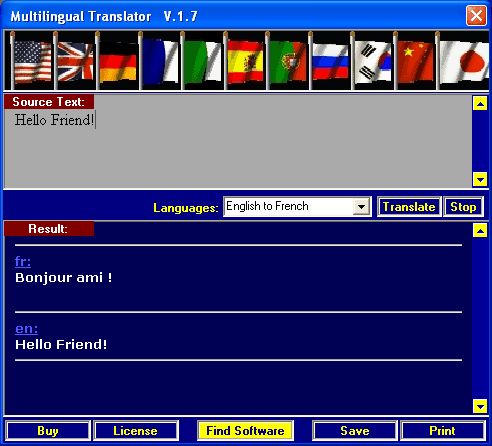Open the Languages dropdown arrow
492x446 pixels.
pos(361,207)
